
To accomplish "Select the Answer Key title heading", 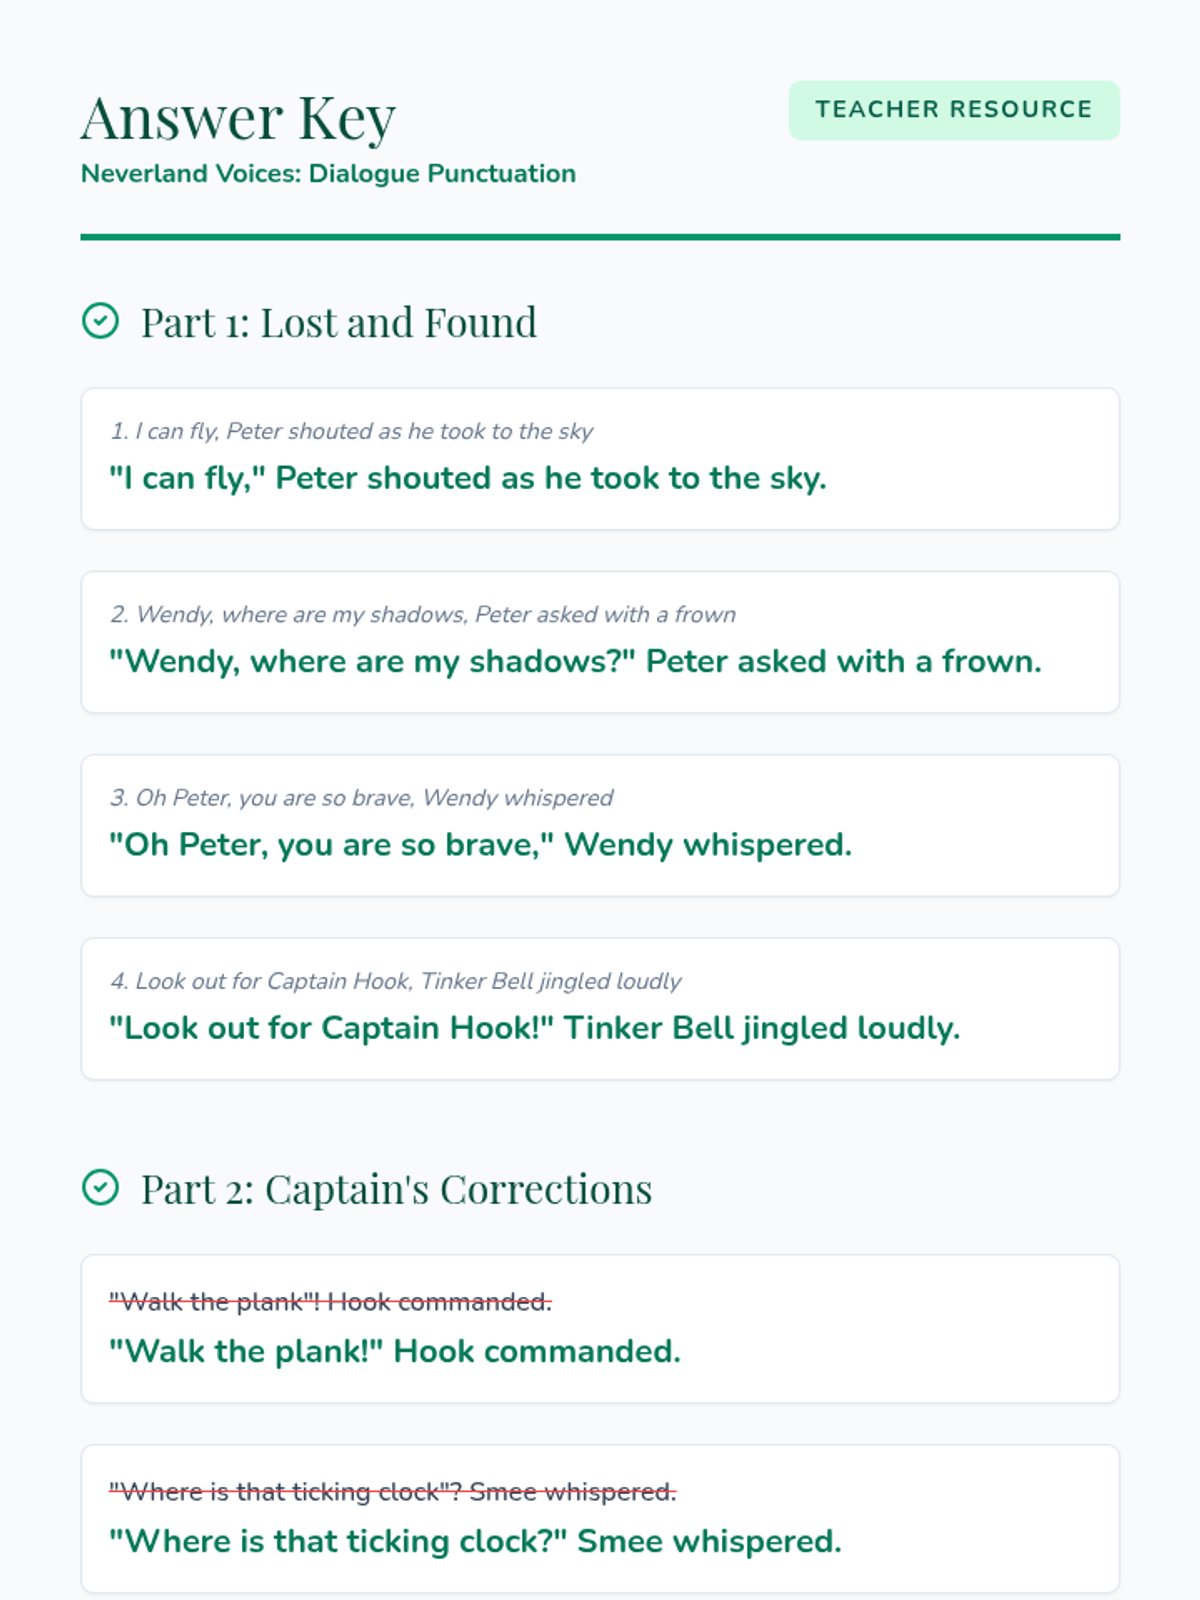I will [238, 118].
